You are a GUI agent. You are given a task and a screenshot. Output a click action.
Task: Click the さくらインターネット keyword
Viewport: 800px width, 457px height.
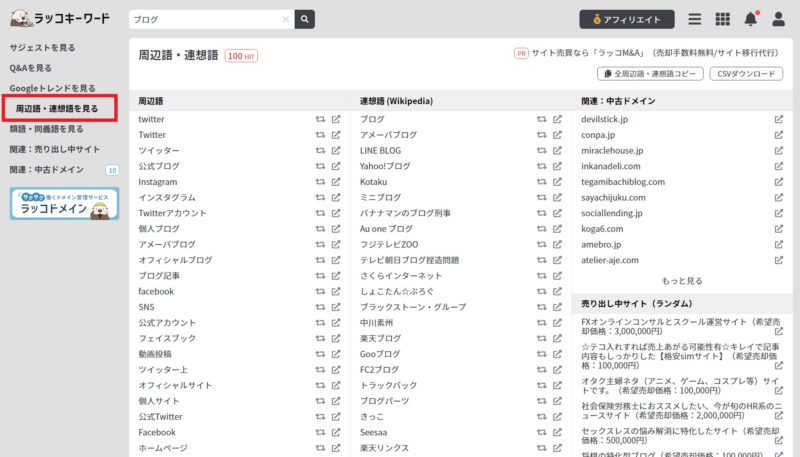tap(401, 276)
